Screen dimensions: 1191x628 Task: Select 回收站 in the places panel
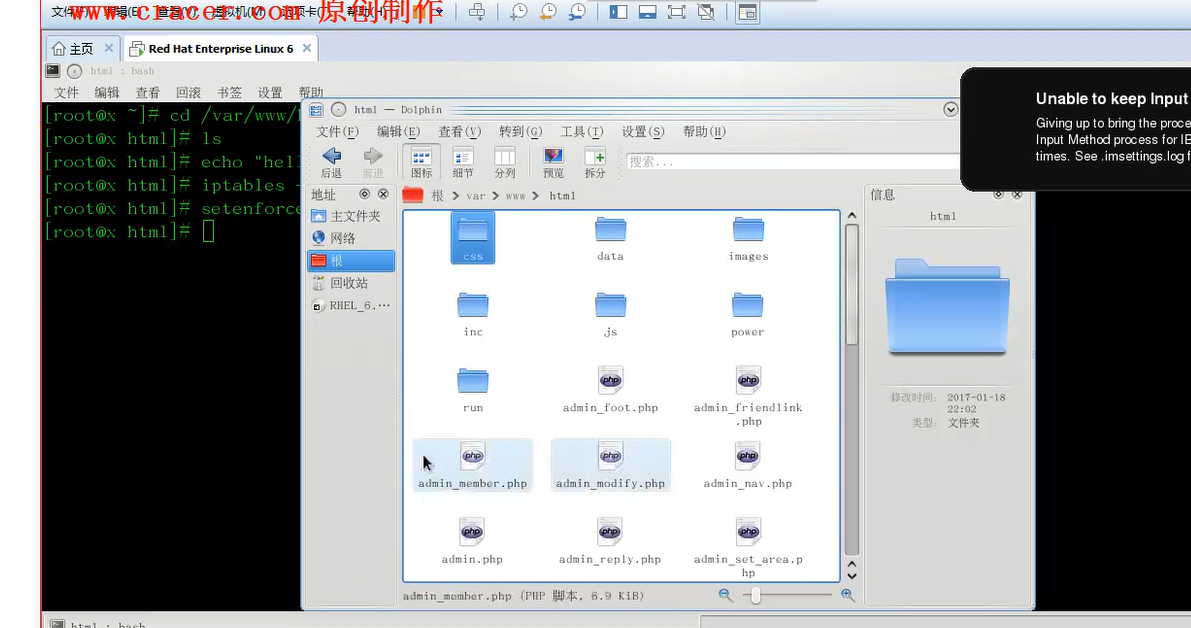tap(349, 283)
